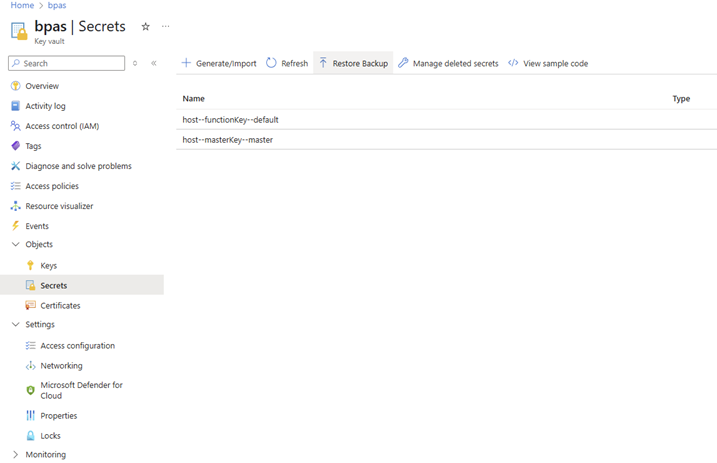Click the Access configuration icon

[x=30, y=346]
